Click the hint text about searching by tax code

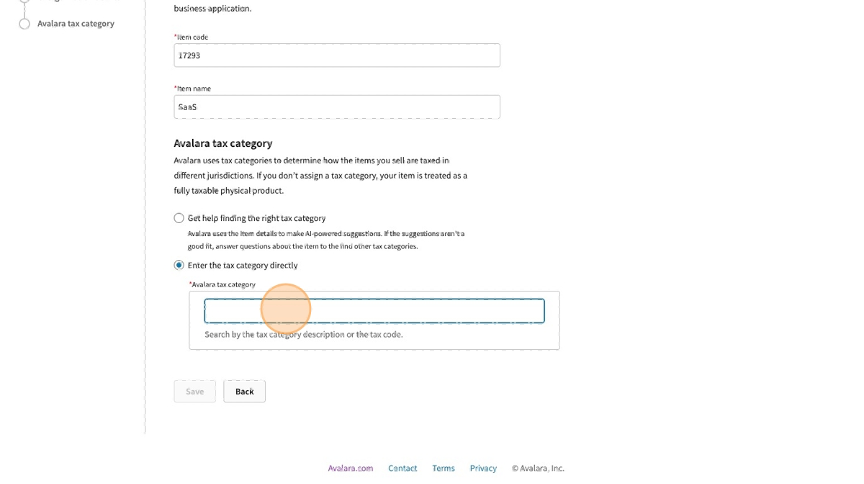click(303, 334)
